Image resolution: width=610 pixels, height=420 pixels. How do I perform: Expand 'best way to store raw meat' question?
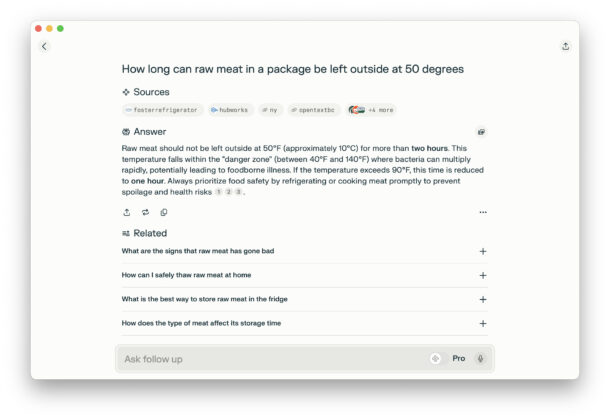[x=483, y=299]
